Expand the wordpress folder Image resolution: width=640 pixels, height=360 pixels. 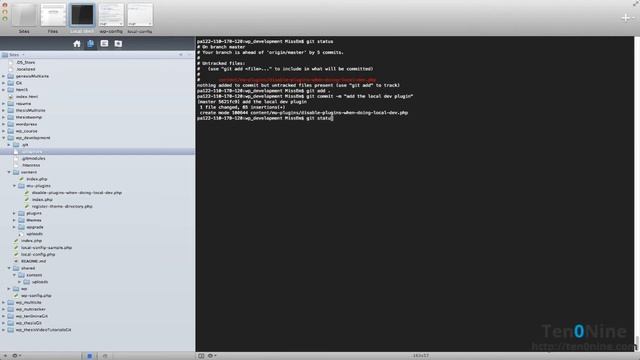4,124
